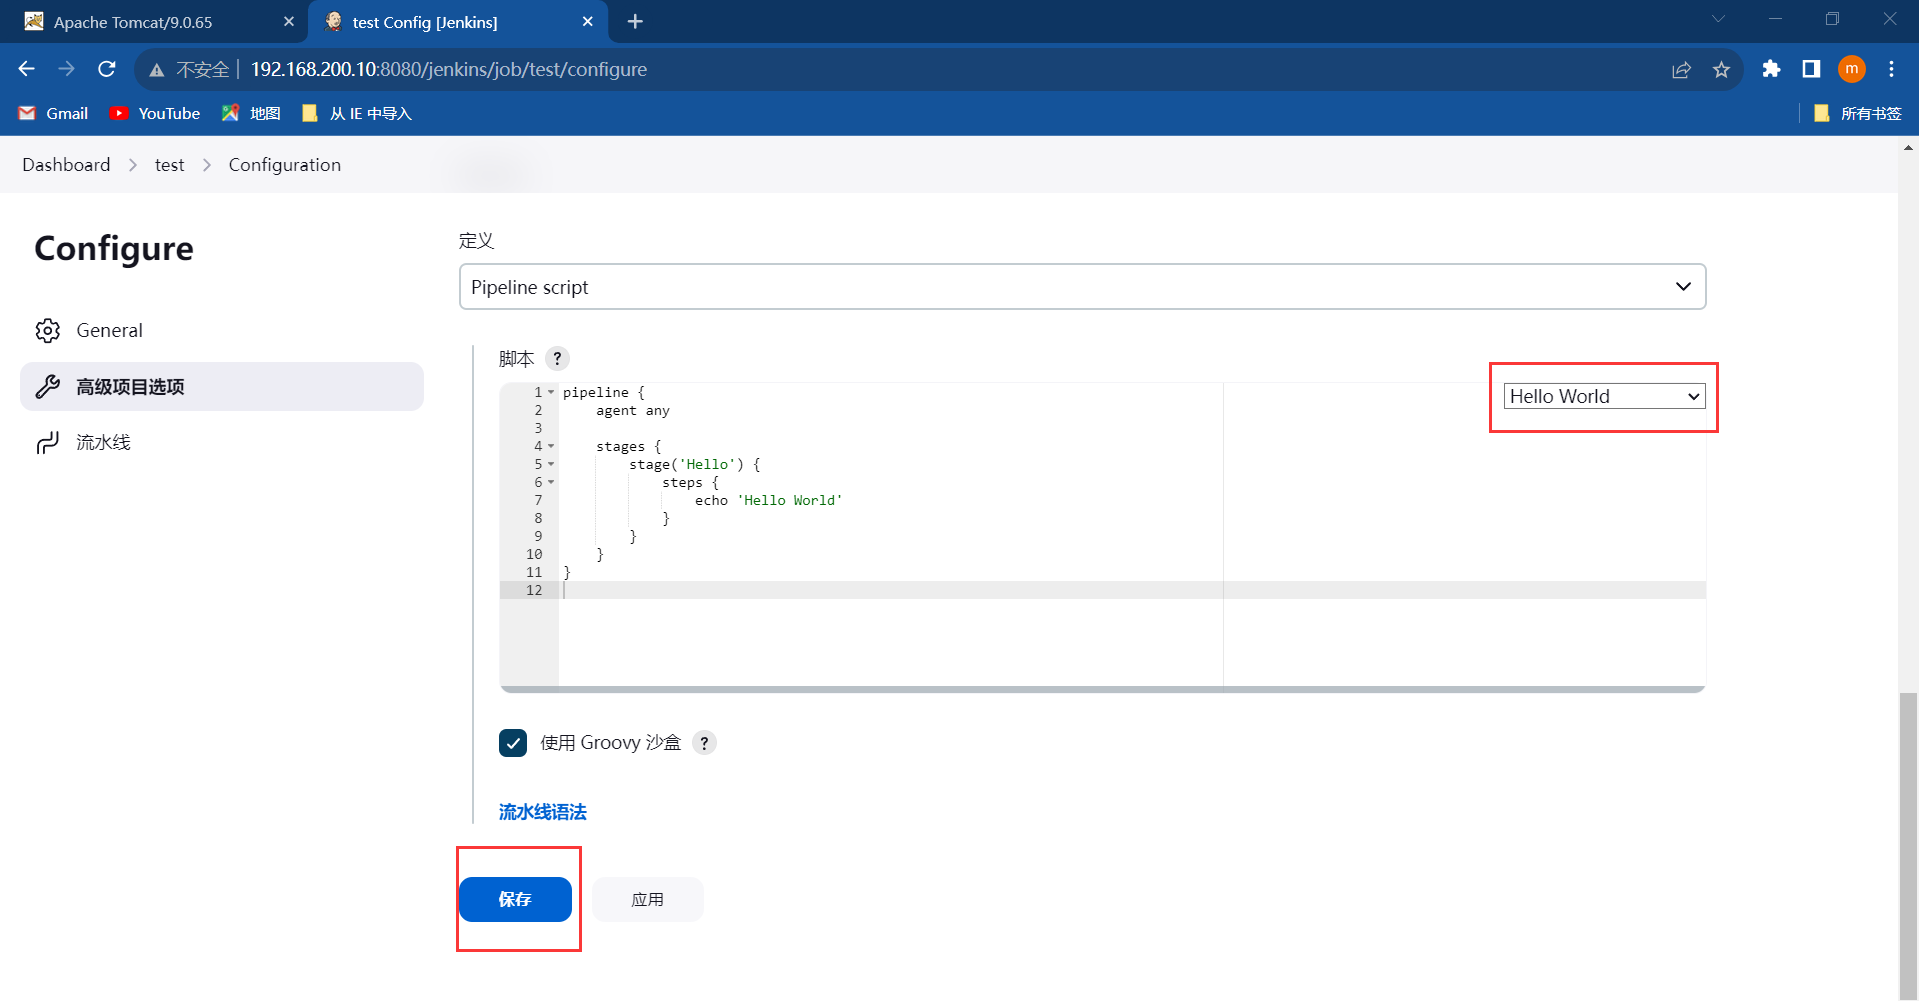Reload the Jenkins configure page
This screenshot has height=1001, width=1919.
(107, 69)
